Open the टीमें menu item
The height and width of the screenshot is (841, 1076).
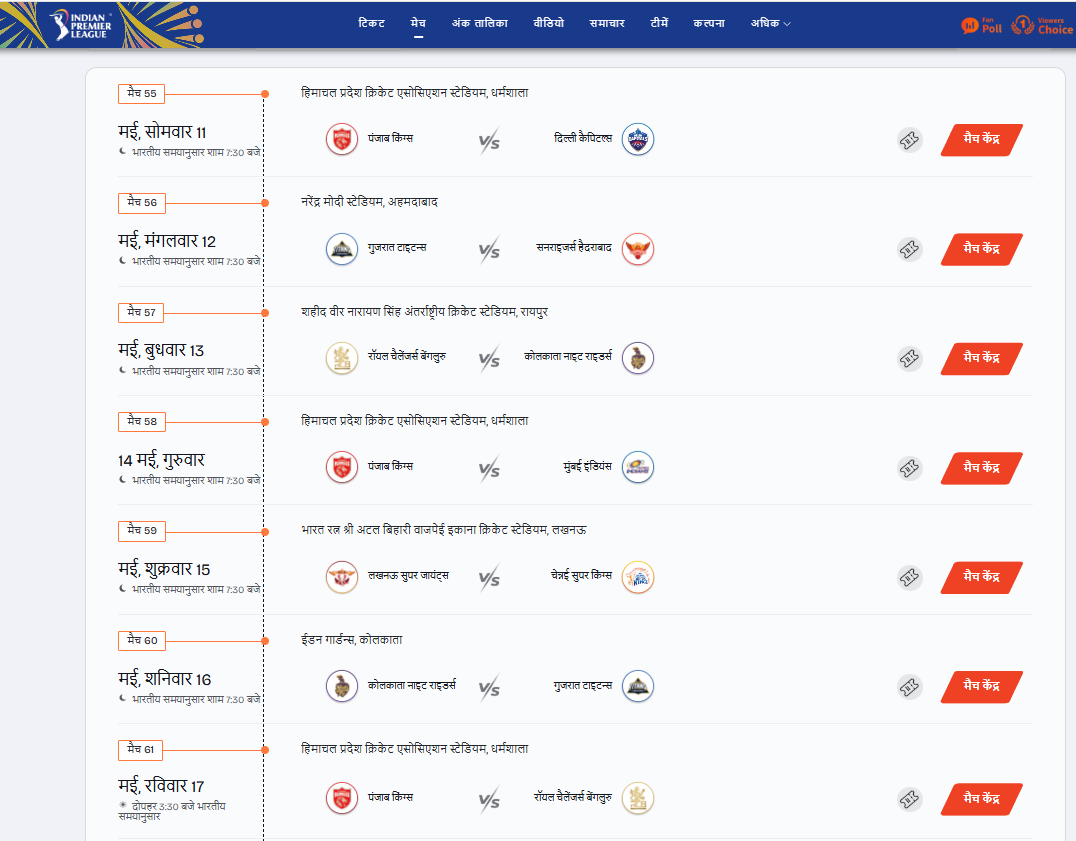point(659,23)
